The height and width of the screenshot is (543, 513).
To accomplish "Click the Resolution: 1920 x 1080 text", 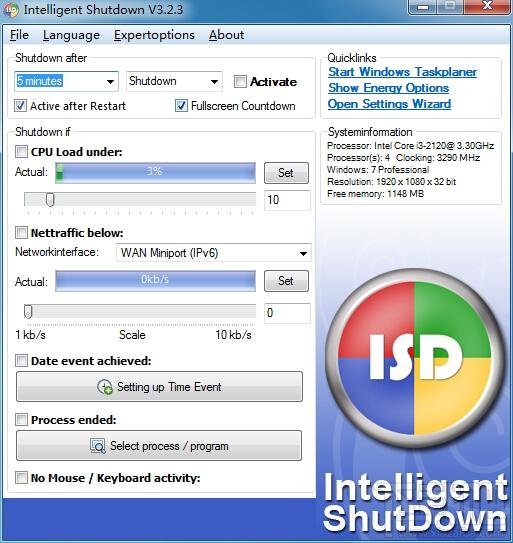I will [391, 181].
